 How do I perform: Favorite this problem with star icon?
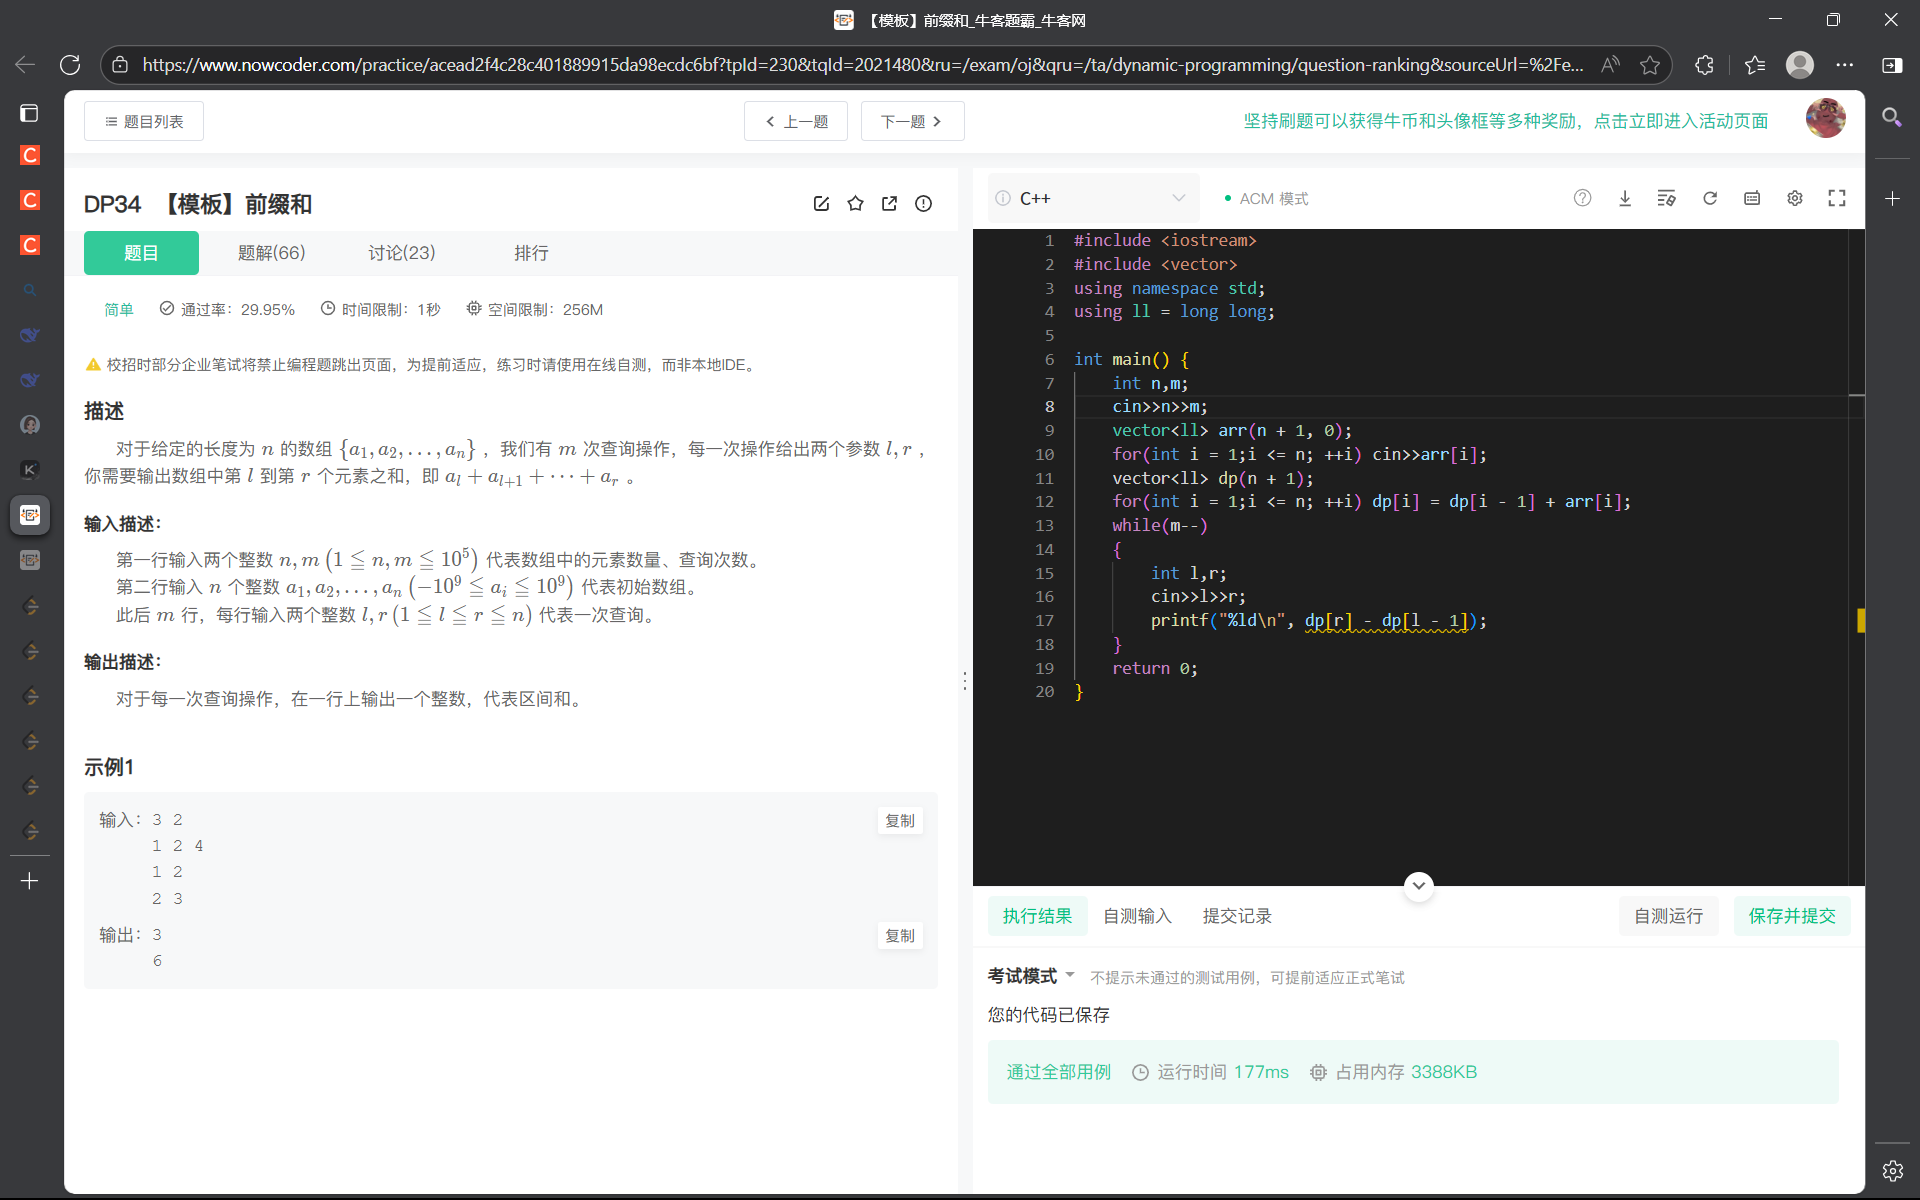[x=855, y=204]
